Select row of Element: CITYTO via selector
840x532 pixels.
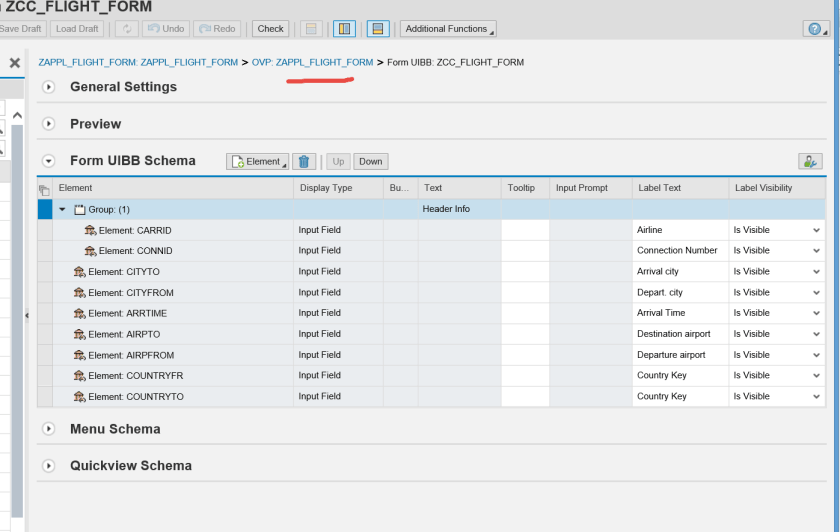click(x=44, y=272)
